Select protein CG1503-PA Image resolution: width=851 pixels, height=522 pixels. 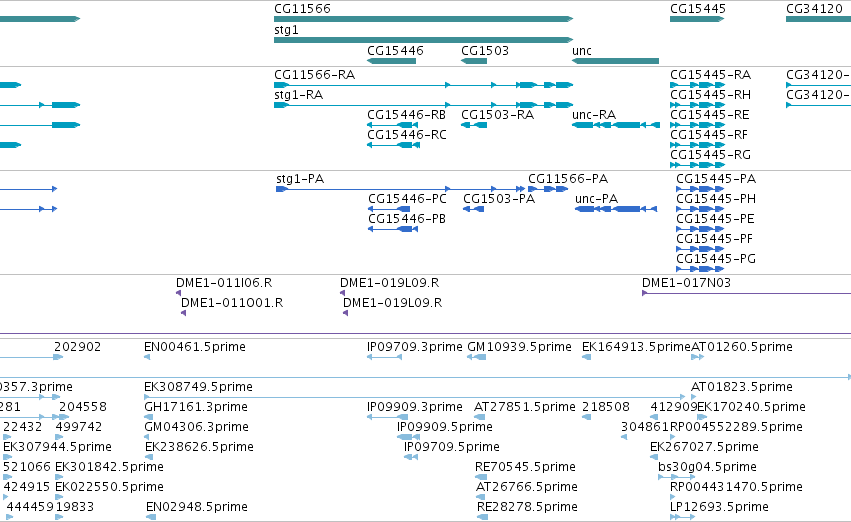[x=499, y=199]
